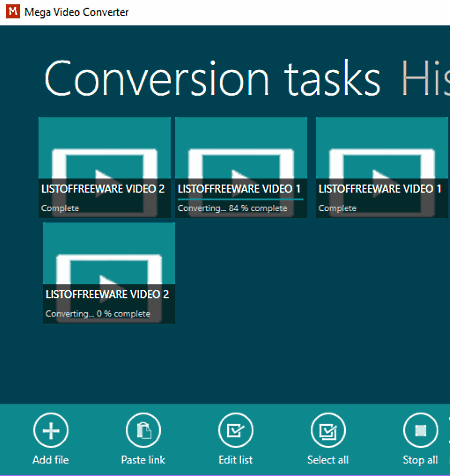The width and height of the screenshot is (450, 476).
Task: Open the Conversion tasks tab heading
Action: 212,79
